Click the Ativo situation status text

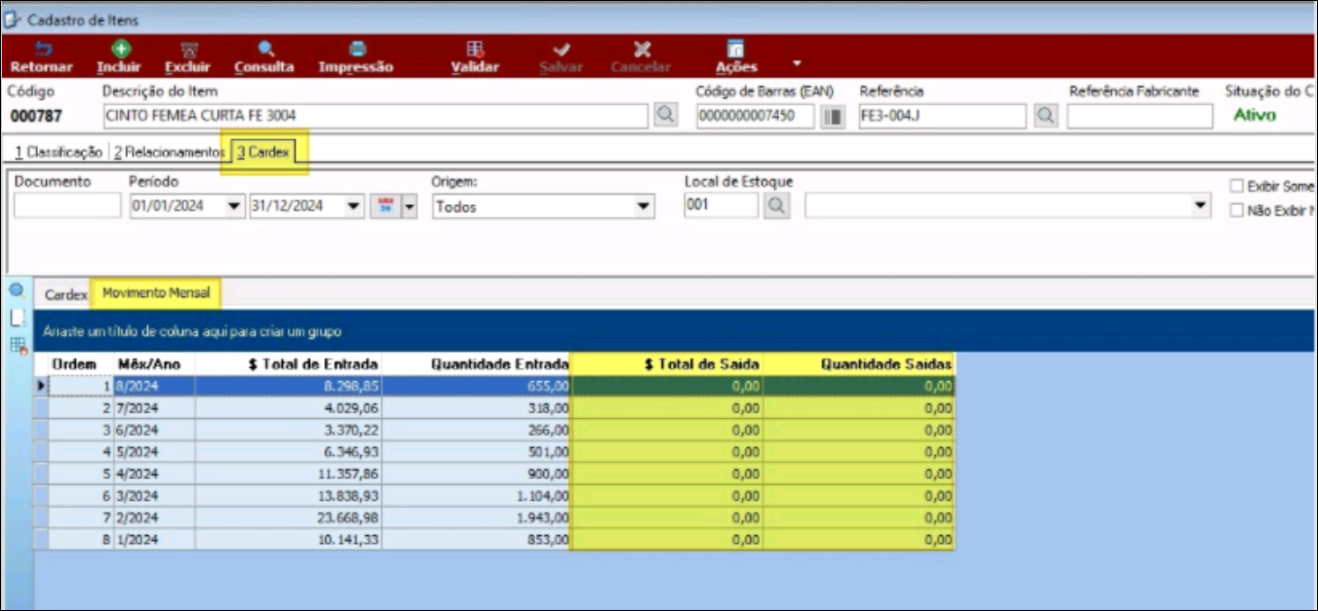(x=1254, y=115)
